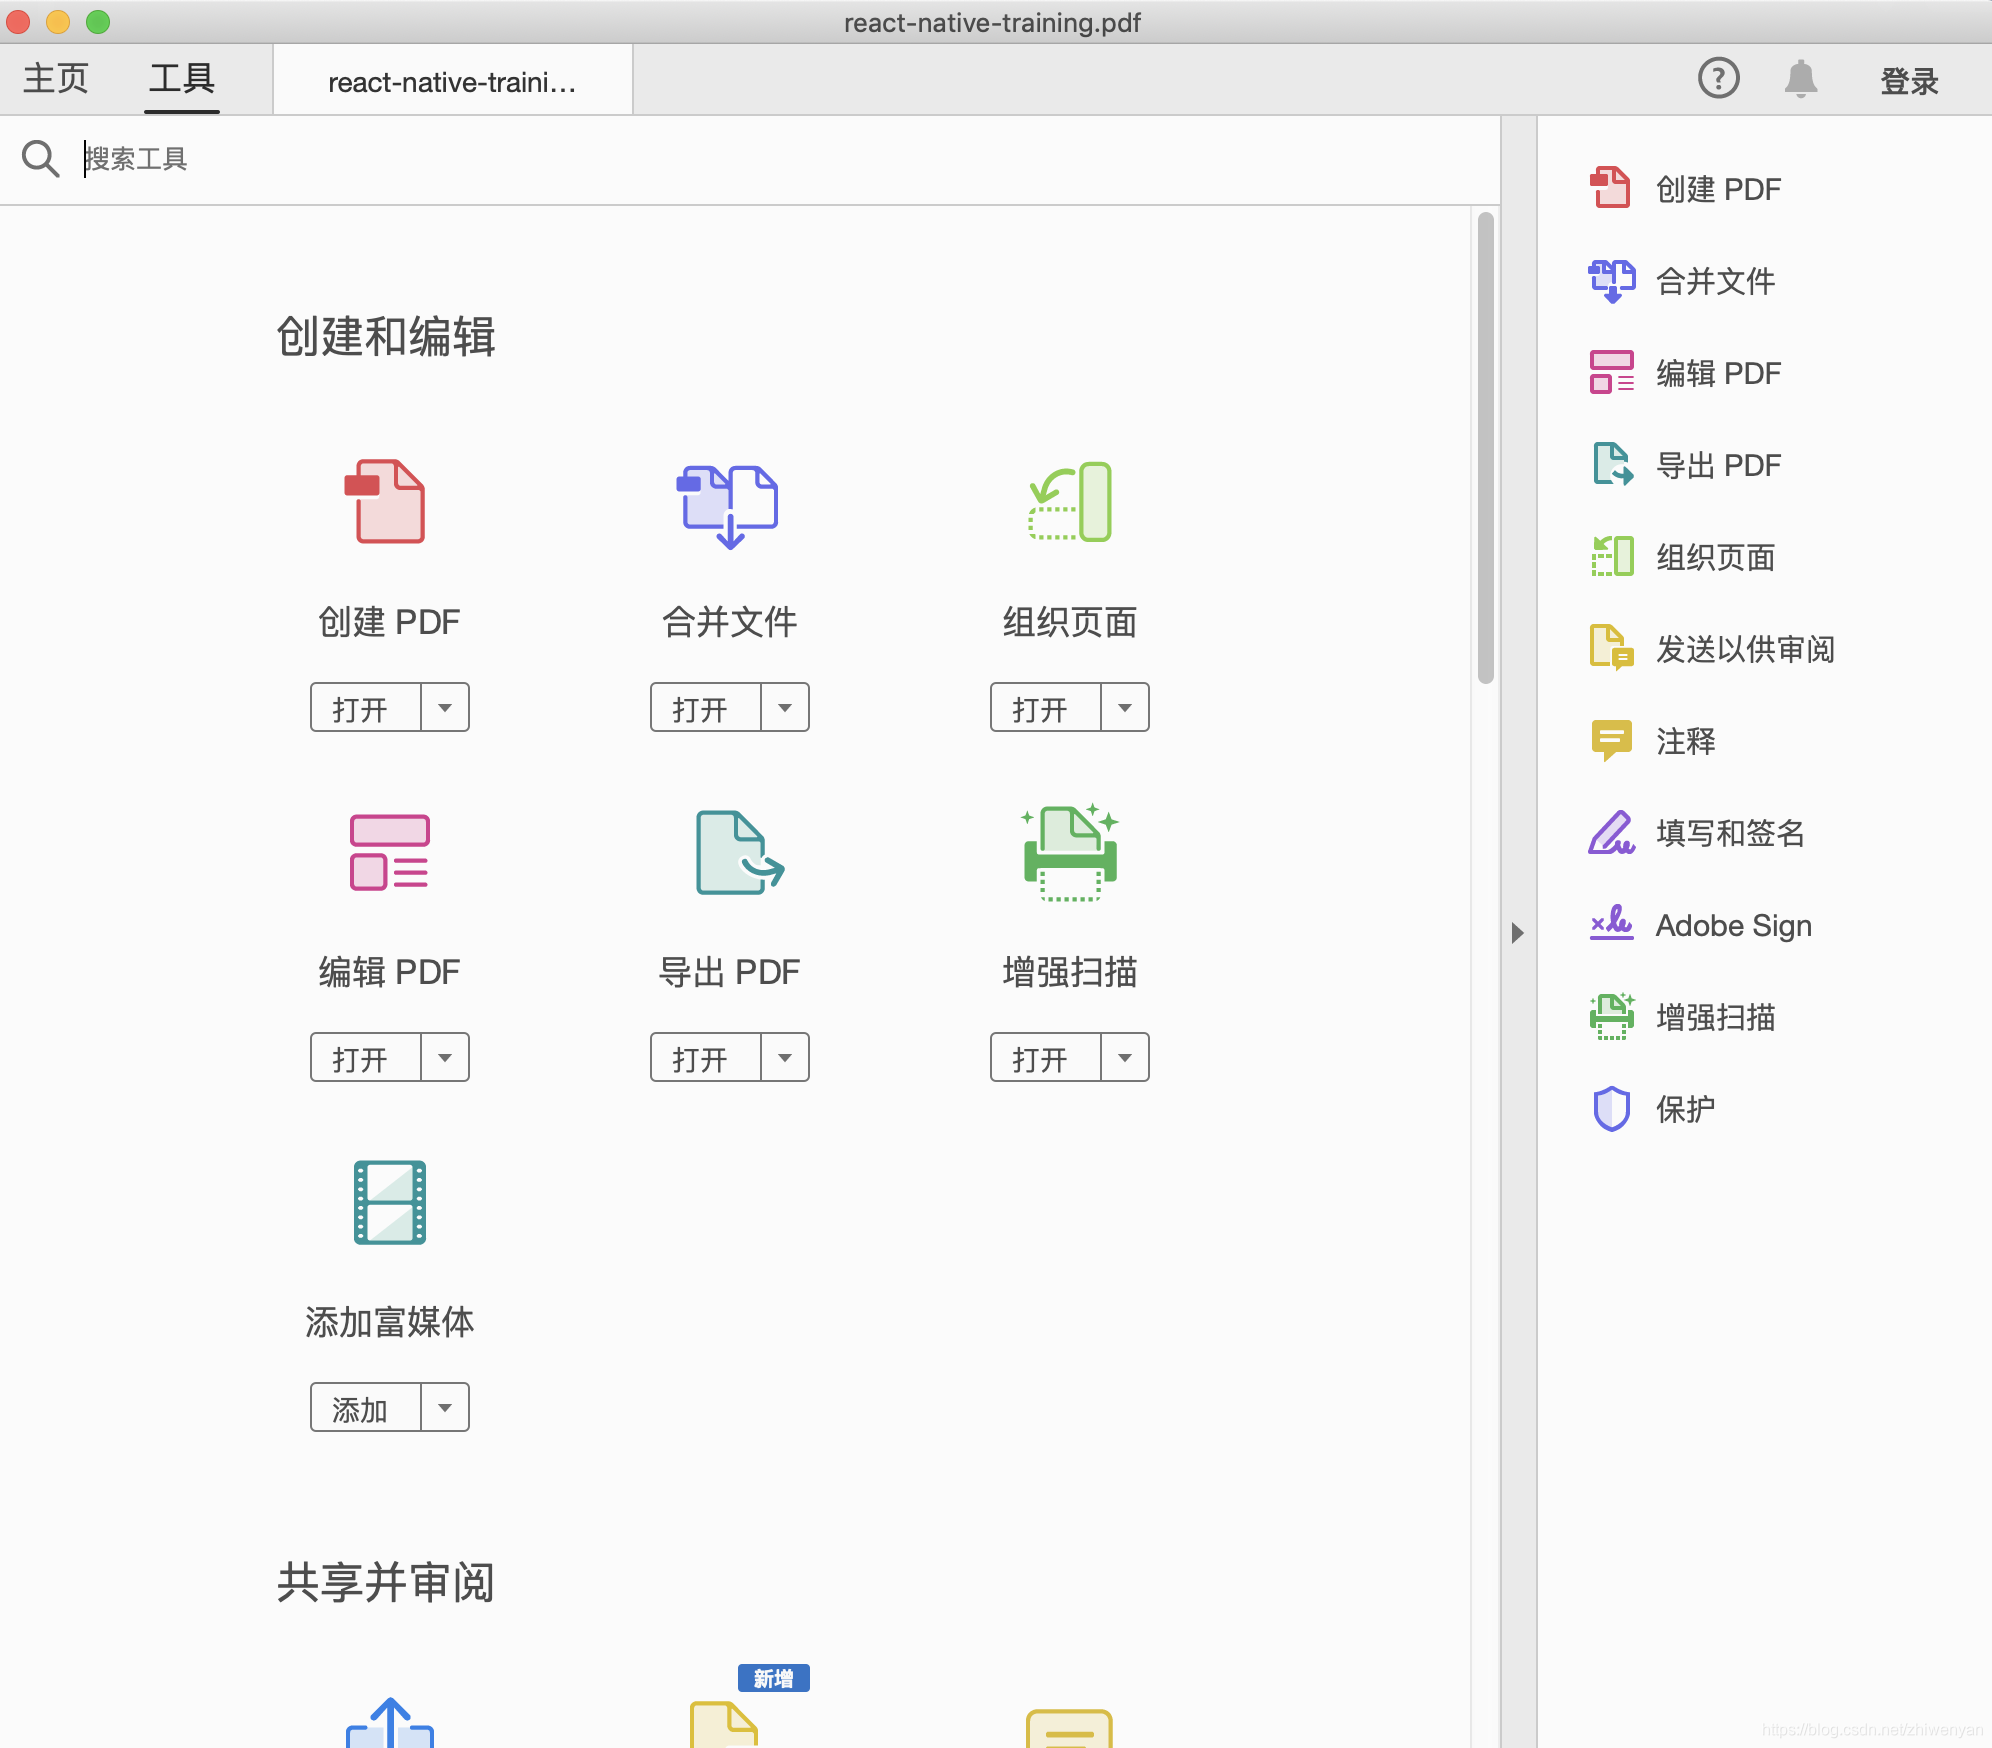
Task: Select 创建 PDF in the right sidebar
Action: click(x=1686, y=189)
